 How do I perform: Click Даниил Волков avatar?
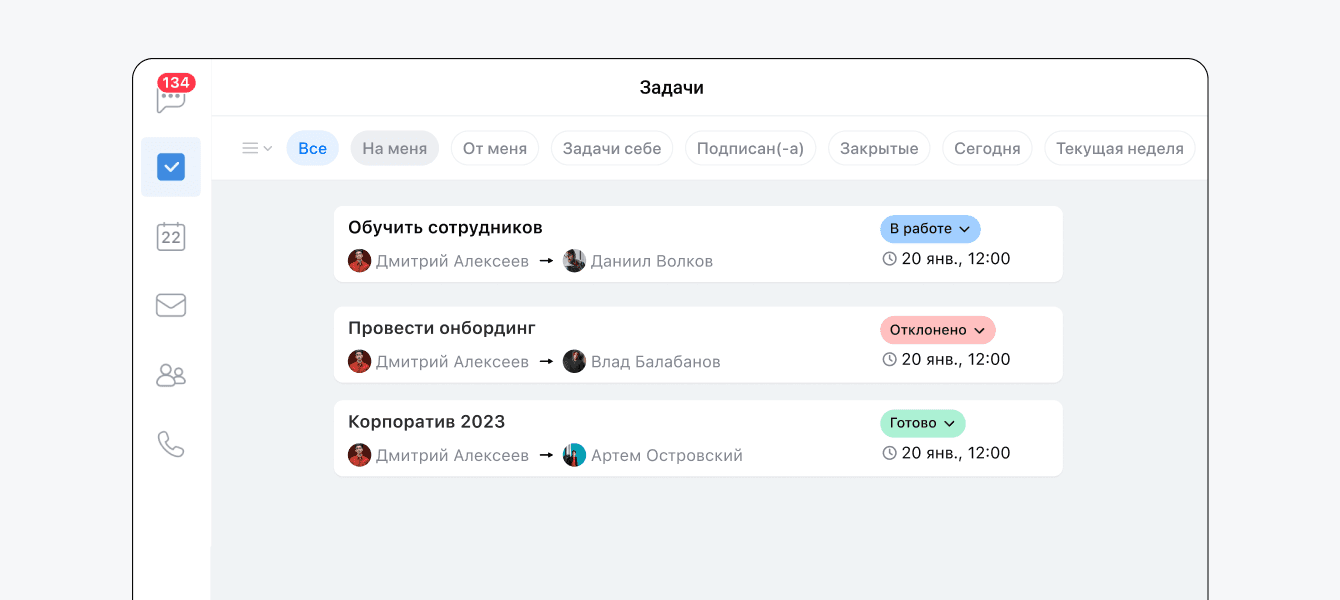pyautogui.click(x=574, y=261)
